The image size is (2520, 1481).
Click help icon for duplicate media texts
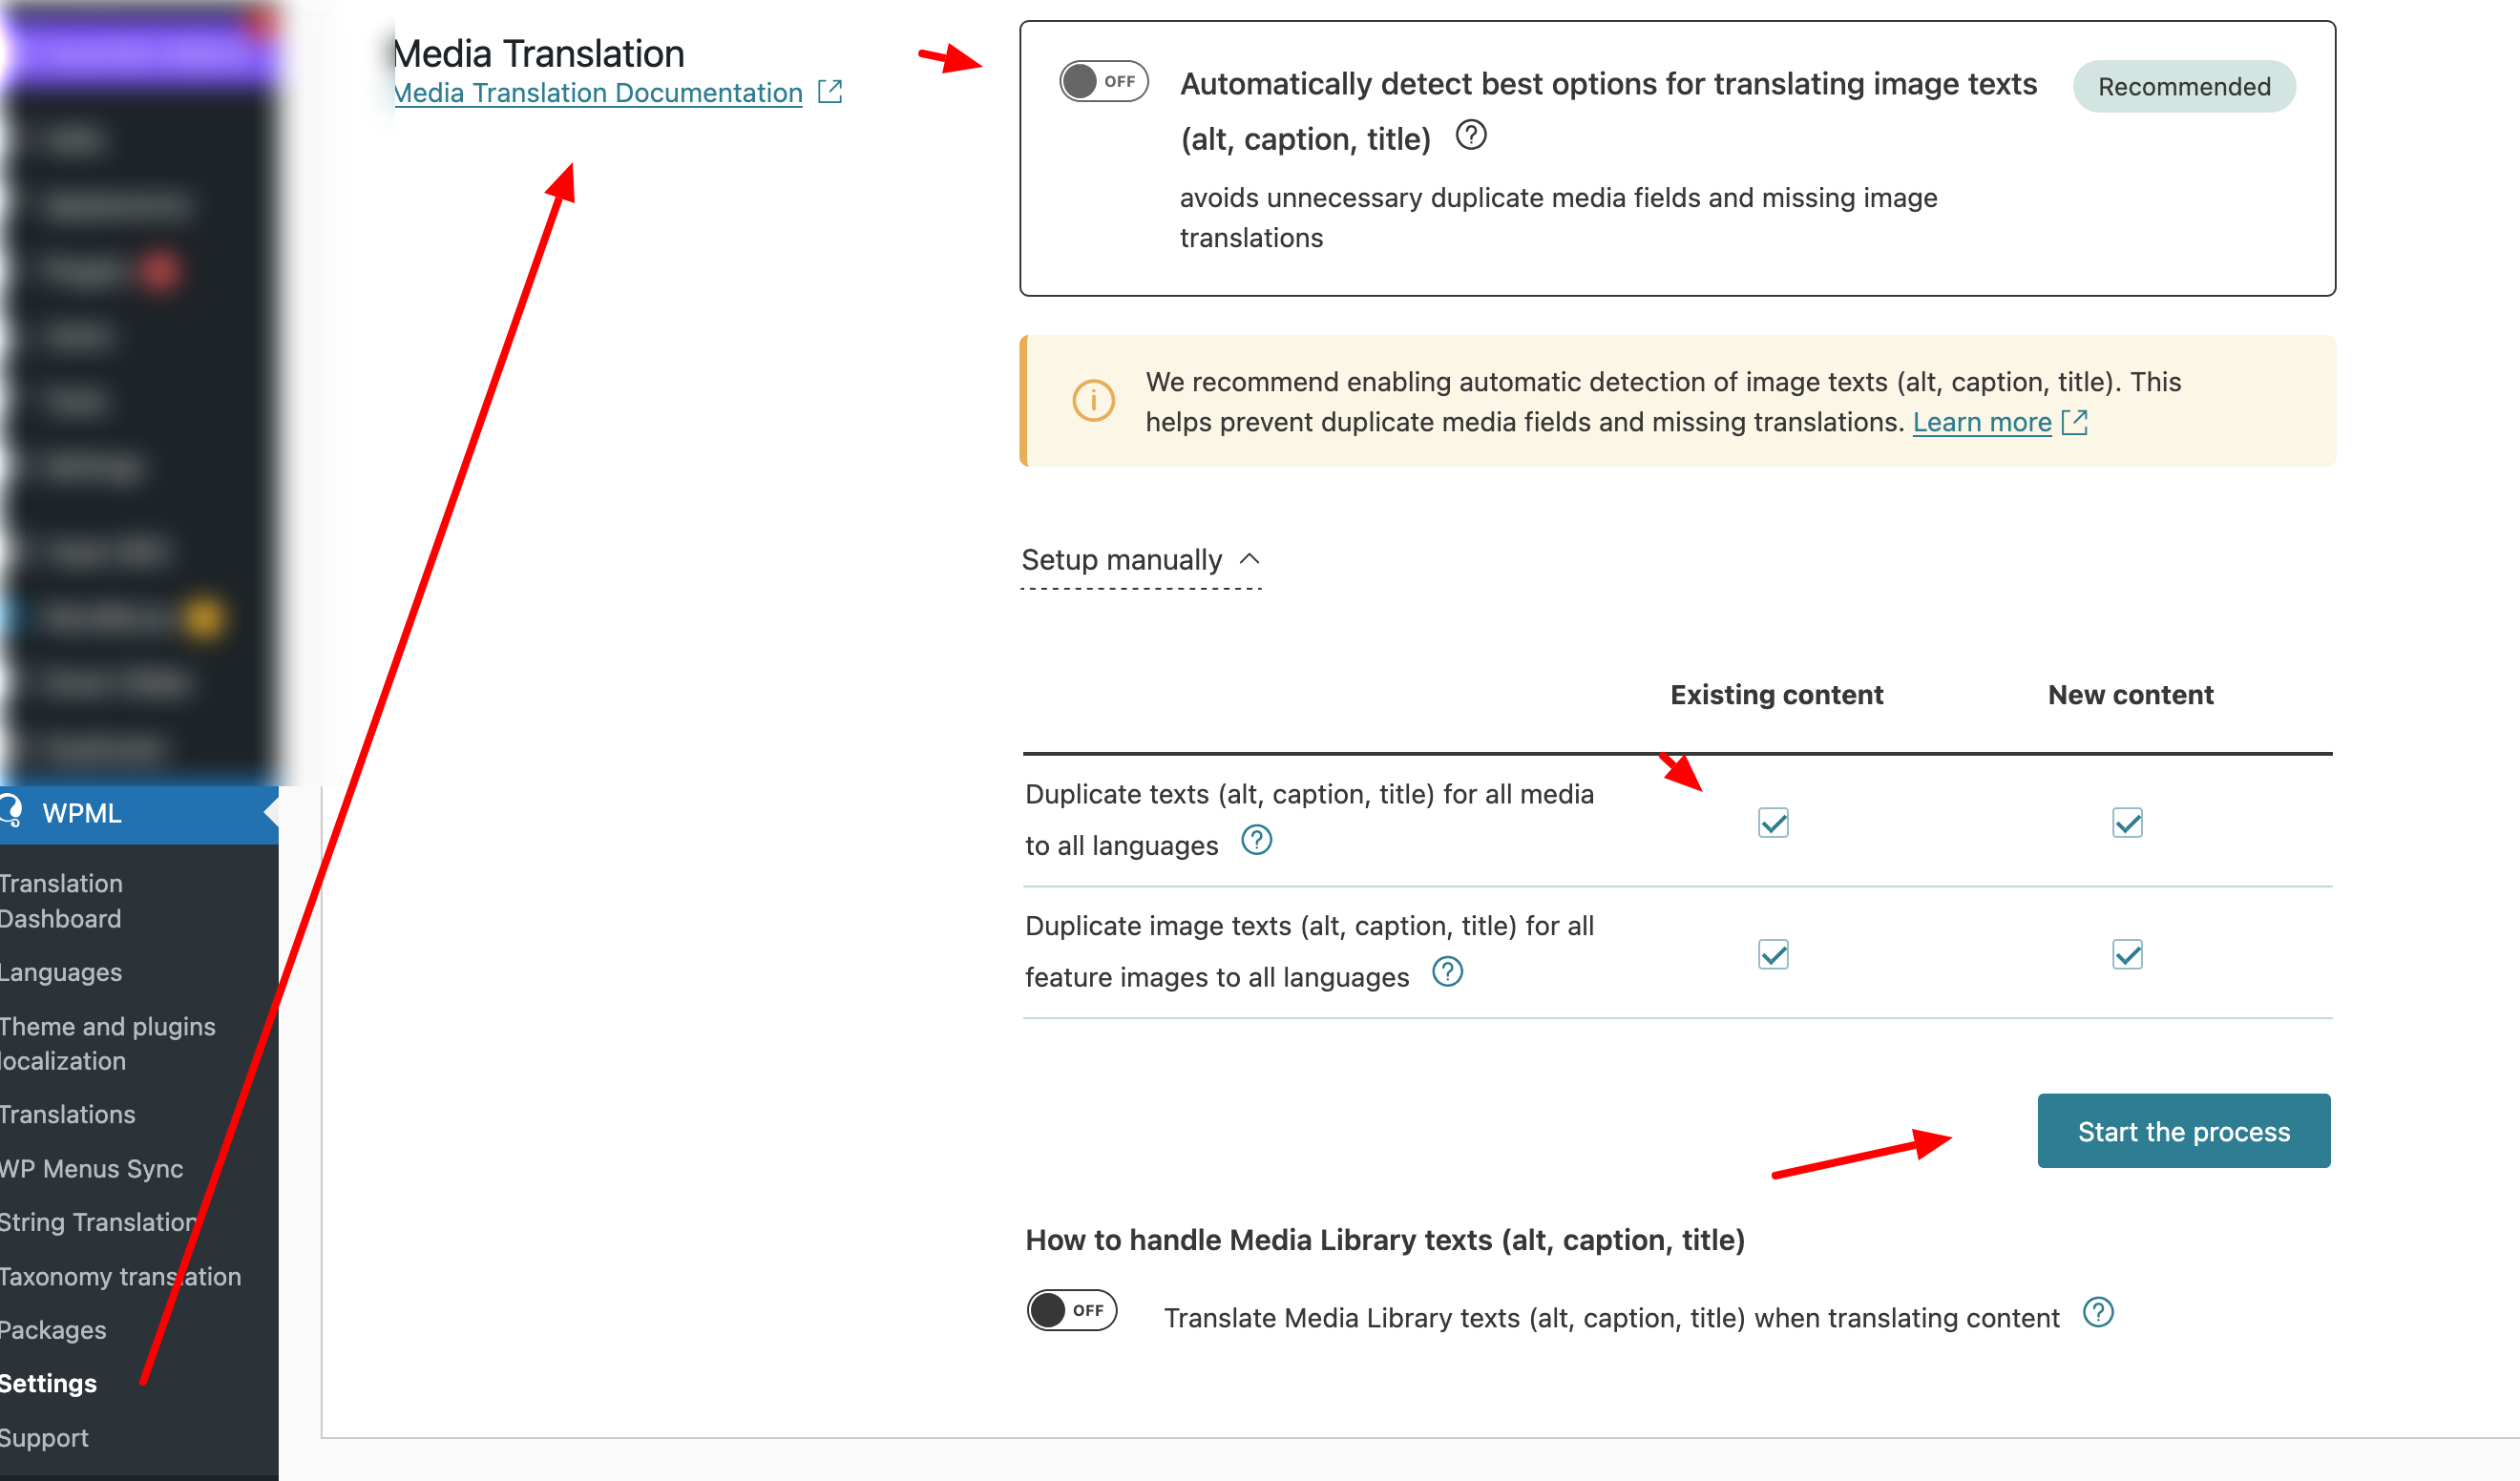pyautogui.click(x=1256, y=841)
